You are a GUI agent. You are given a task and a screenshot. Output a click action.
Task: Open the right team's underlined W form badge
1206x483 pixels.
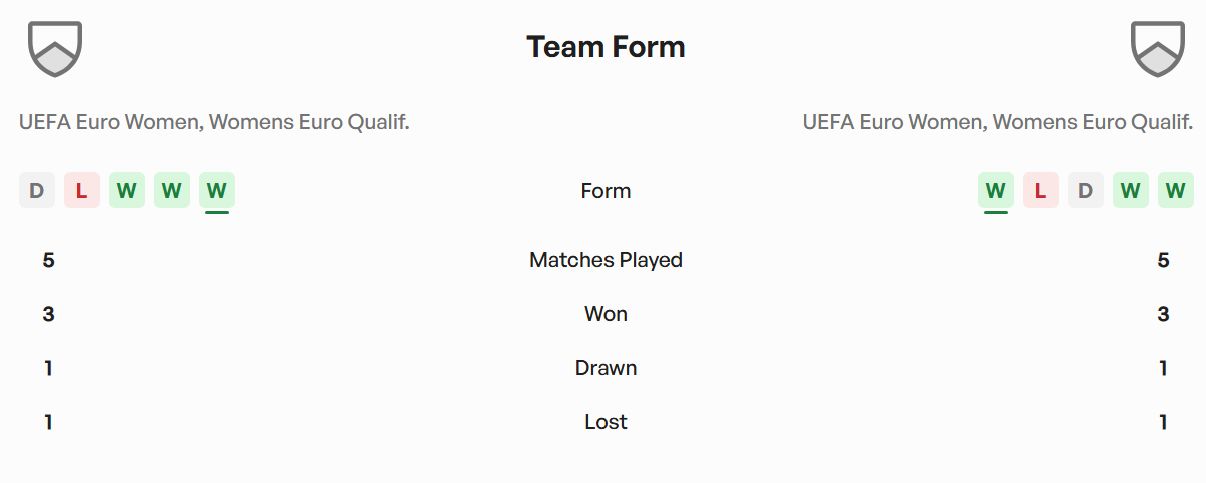996,190
